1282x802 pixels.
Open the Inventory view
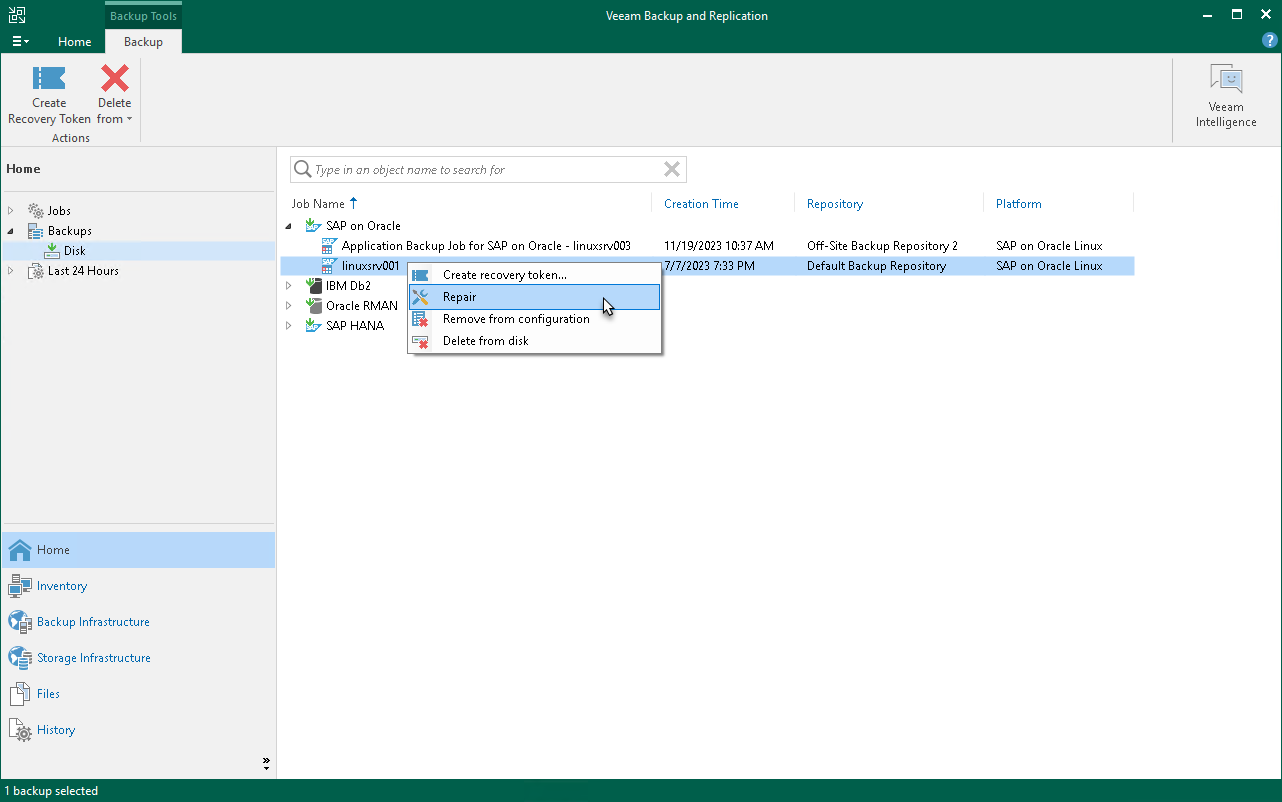coord(138,586)
